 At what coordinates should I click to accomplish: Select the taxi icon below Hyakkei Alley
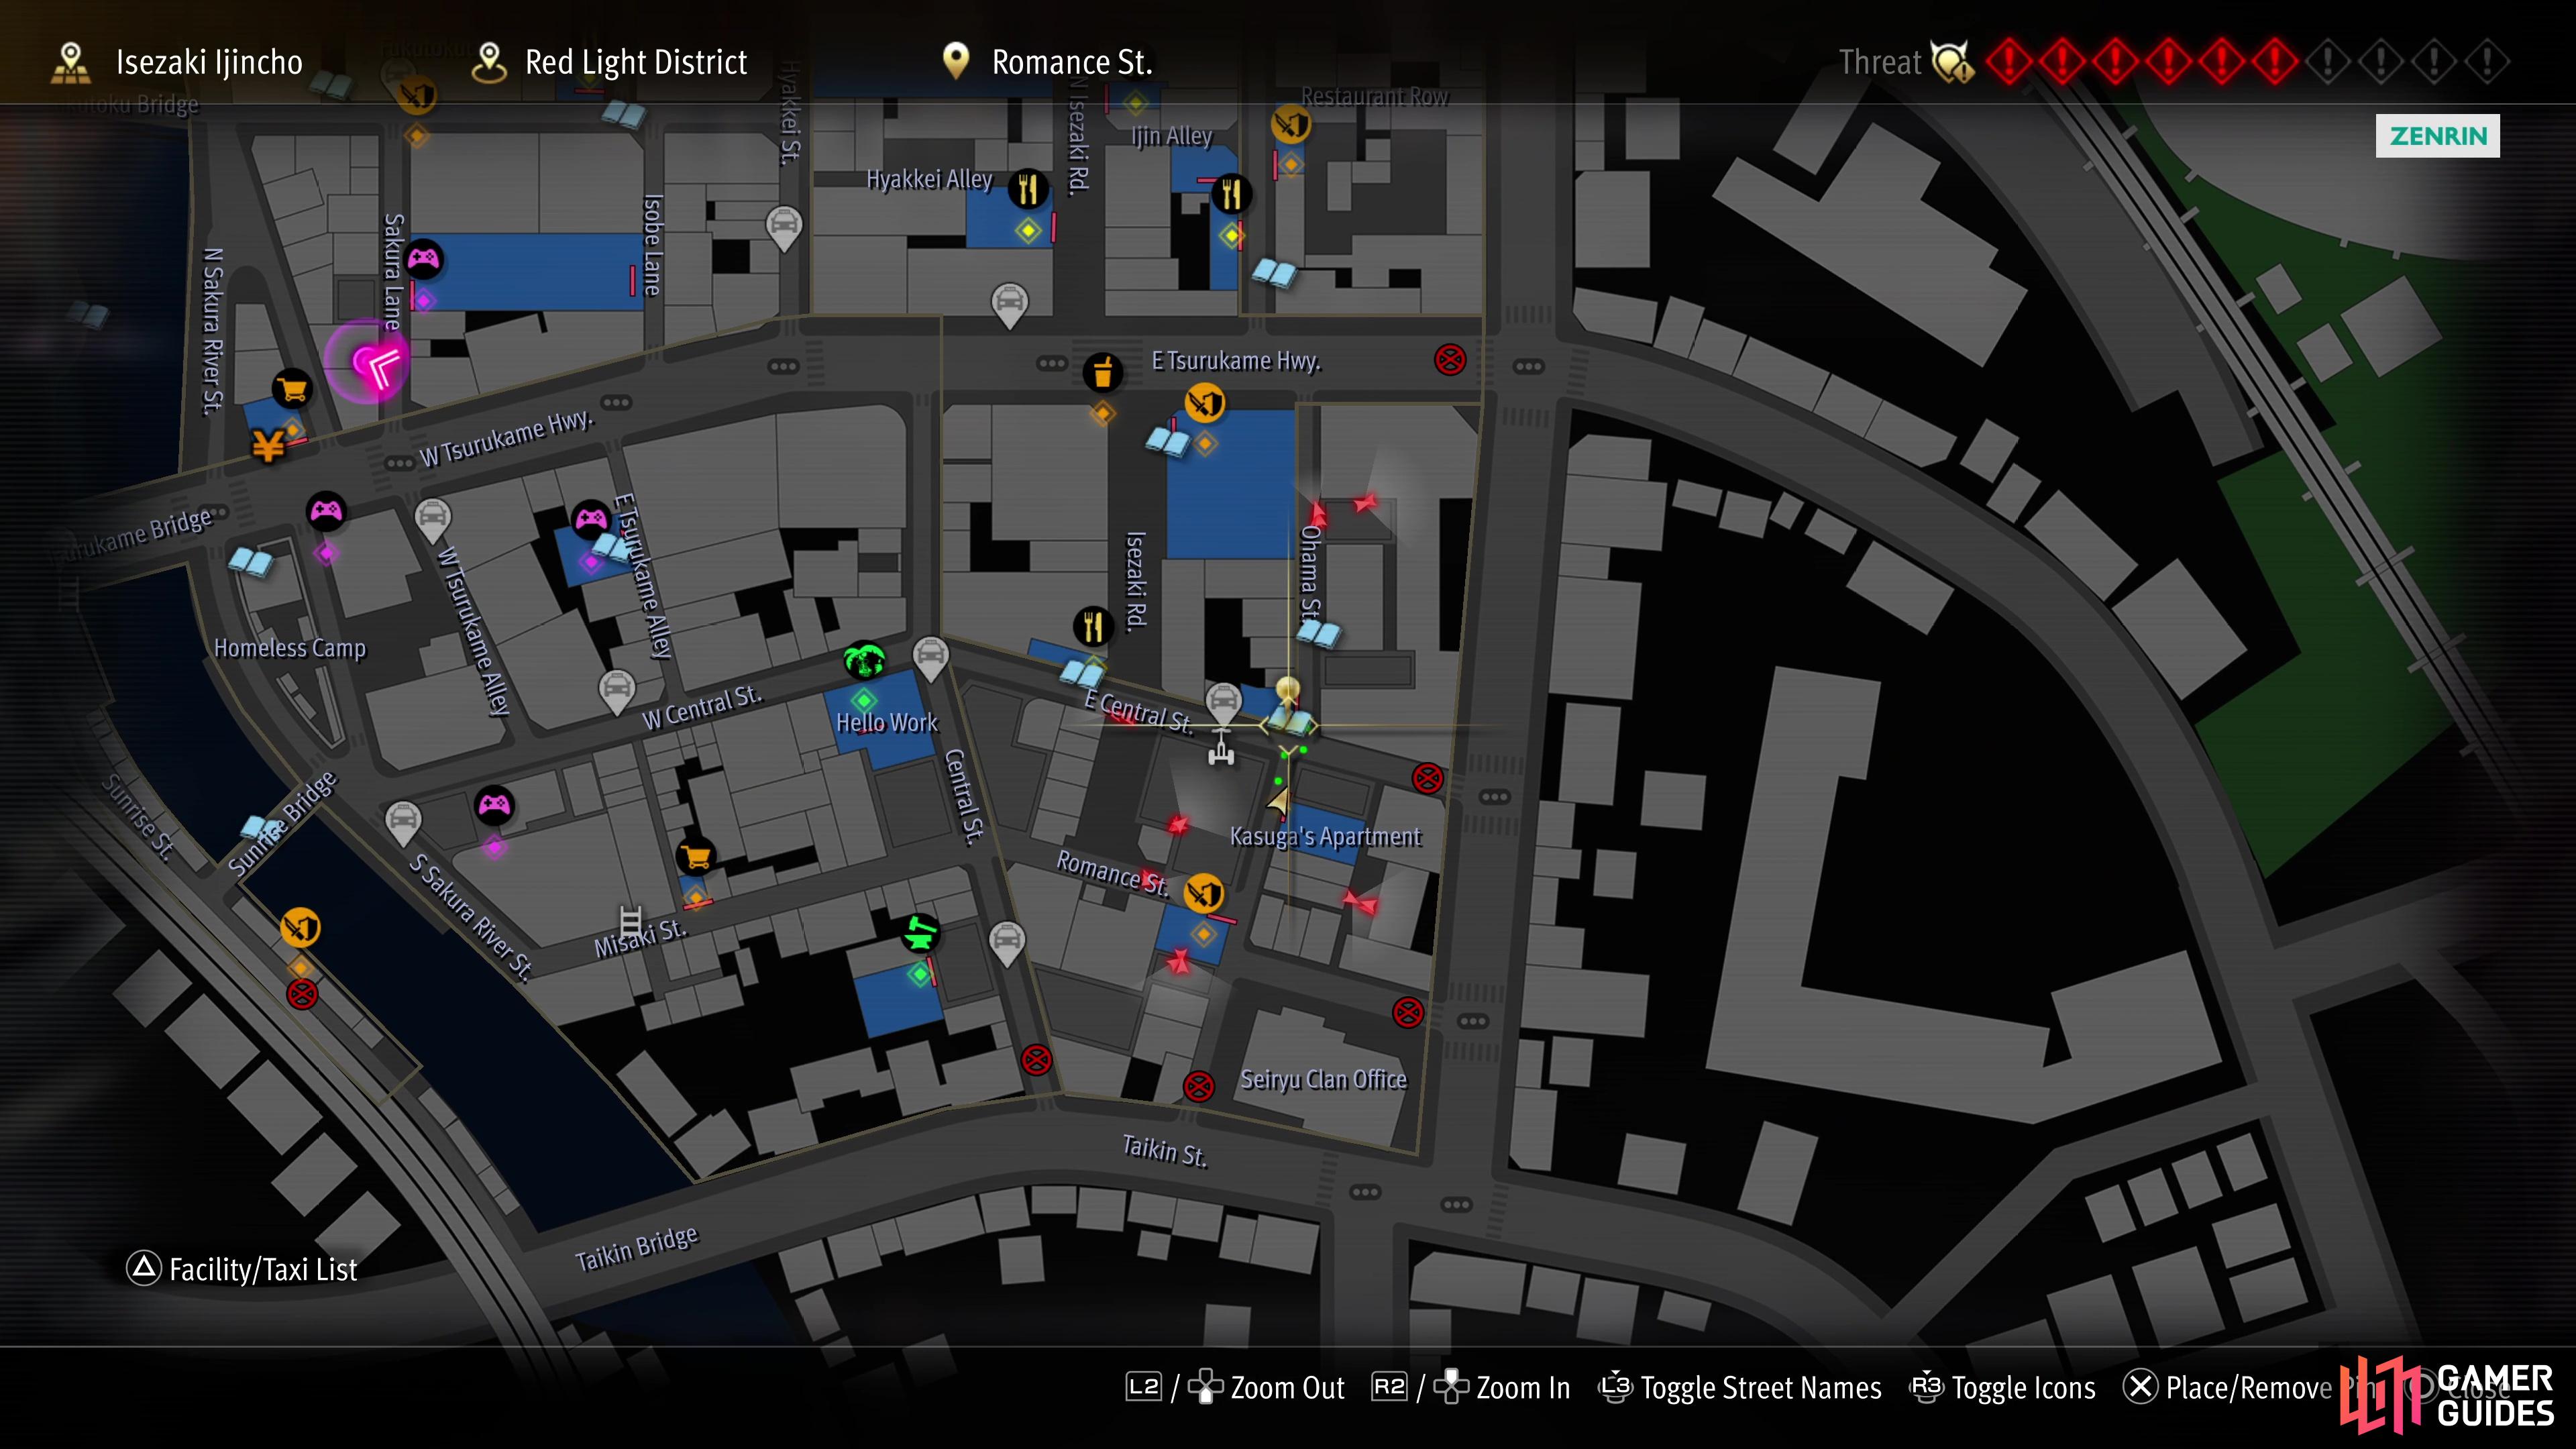[x=1010, y=304]
